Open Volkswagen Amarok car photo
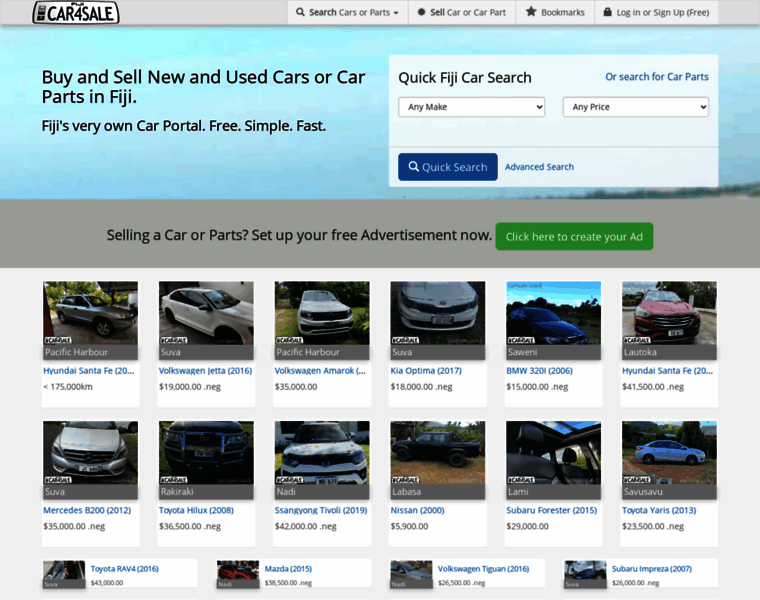 pyautogui.click(x=322, y=313)
